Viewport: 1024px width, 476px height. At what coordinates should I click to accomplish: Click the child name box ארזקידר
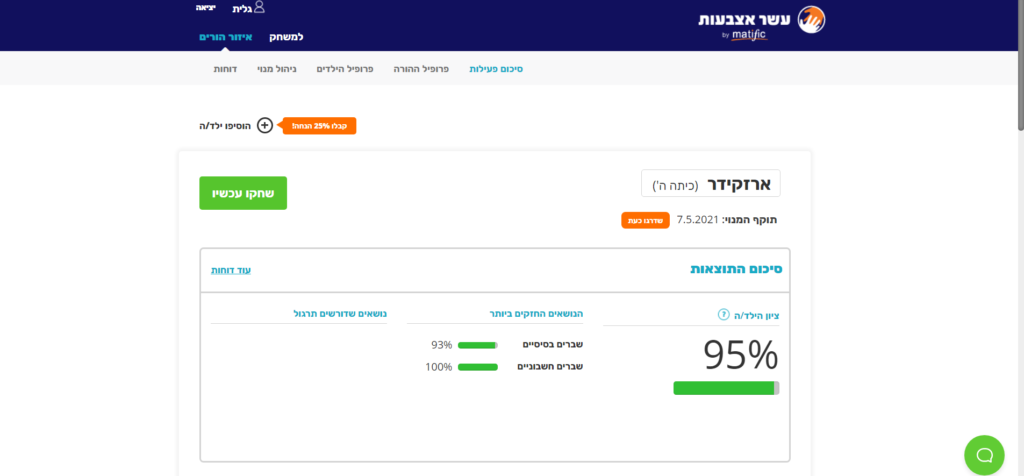click(x=711, y=183)
